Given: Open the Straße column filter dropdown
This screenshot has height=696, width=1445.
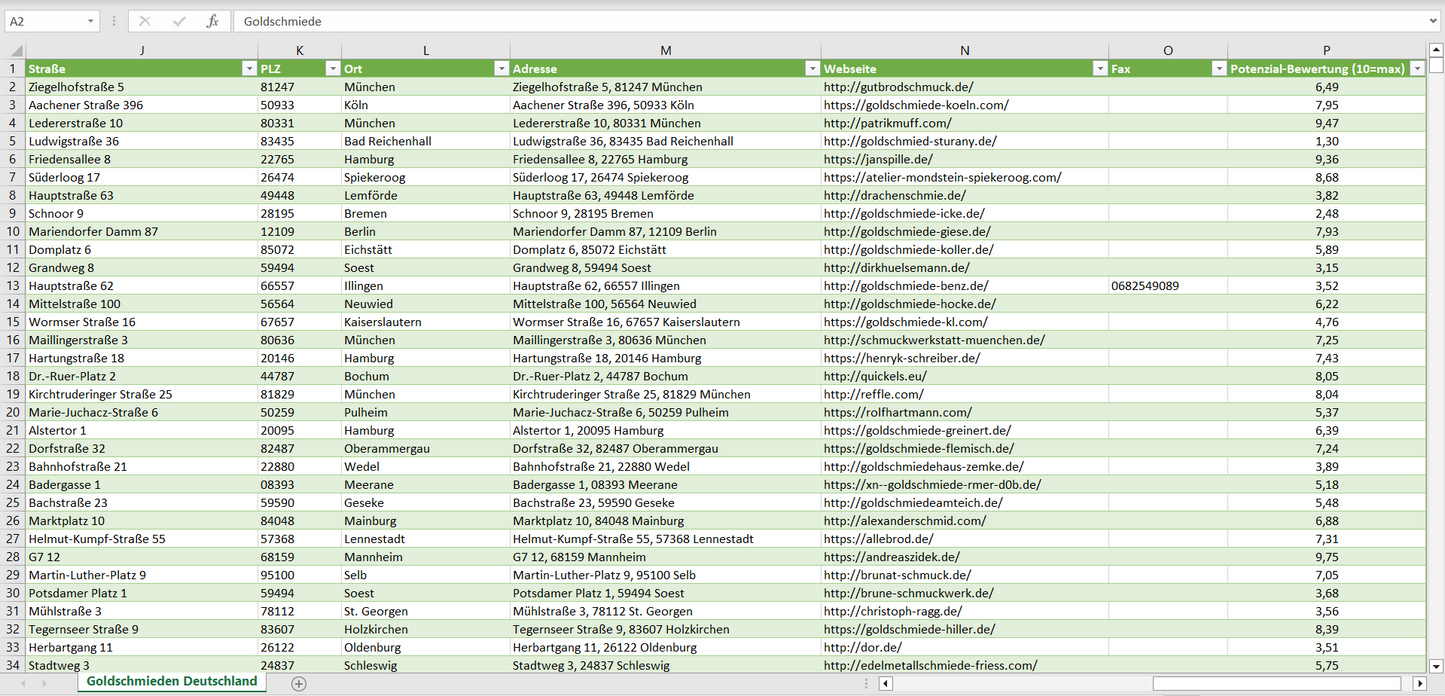Looking at the screenshot, I should tap(249, 69).
